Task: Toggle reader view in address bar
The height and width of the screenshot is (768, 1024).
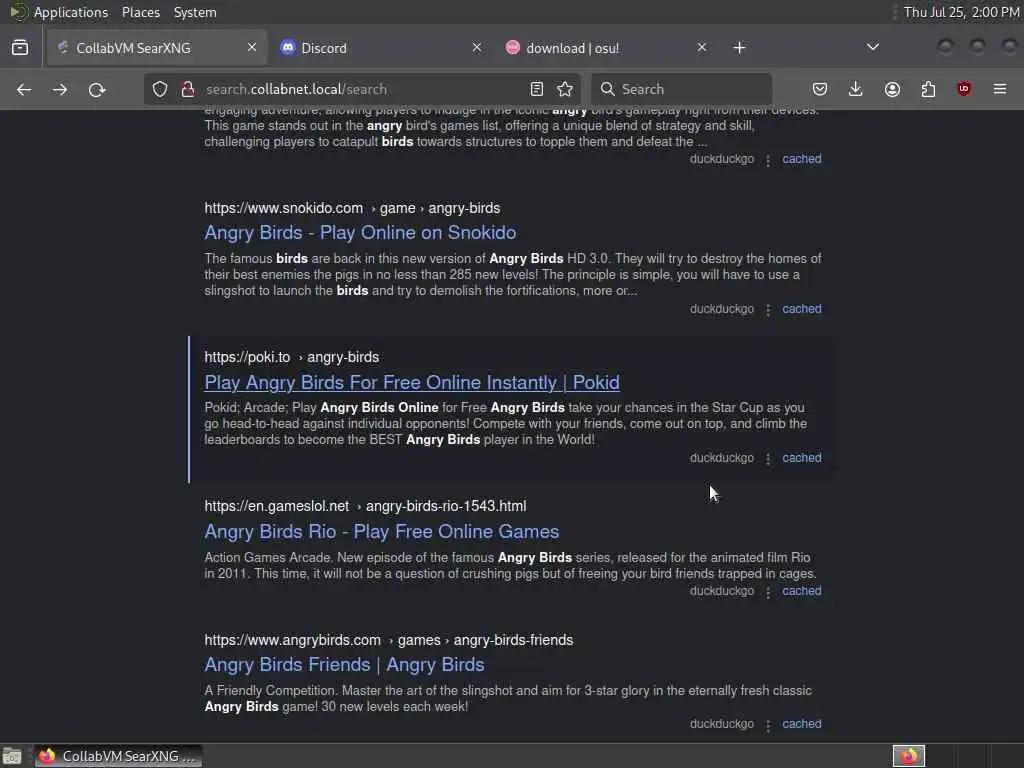Action: click(x=537, y=89)
